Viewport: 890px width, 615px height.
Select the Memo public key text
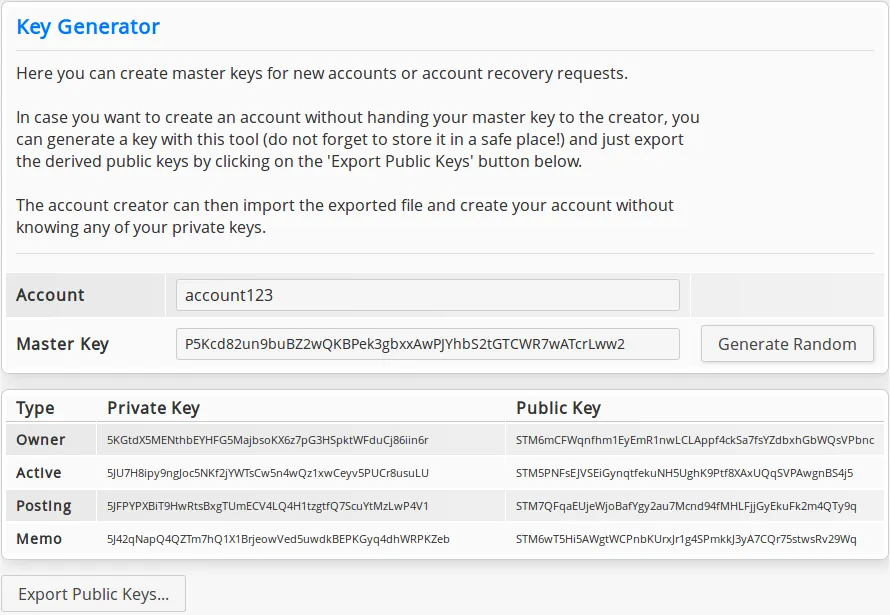(686, 538)
